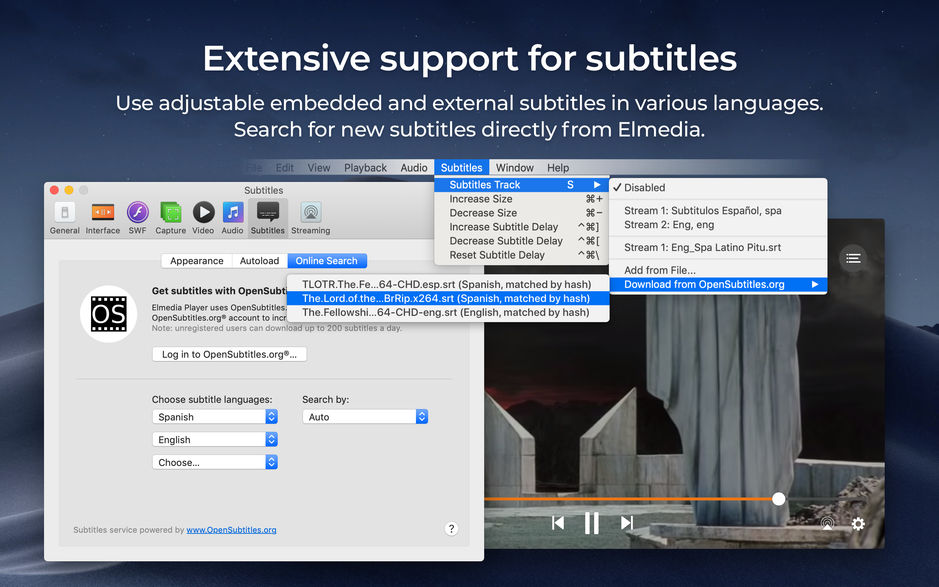
Task: Expand the Choose... language dropdown
Action: click(214, 462)
